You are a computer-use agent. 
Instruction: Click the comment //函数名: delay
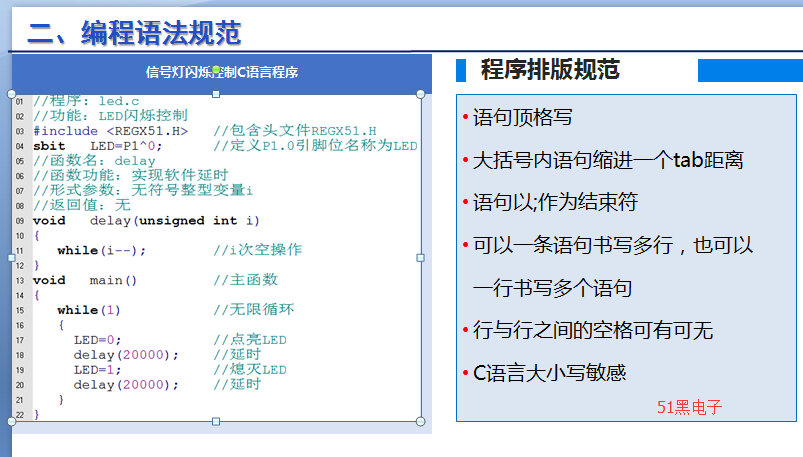click(x=94, y=161)
